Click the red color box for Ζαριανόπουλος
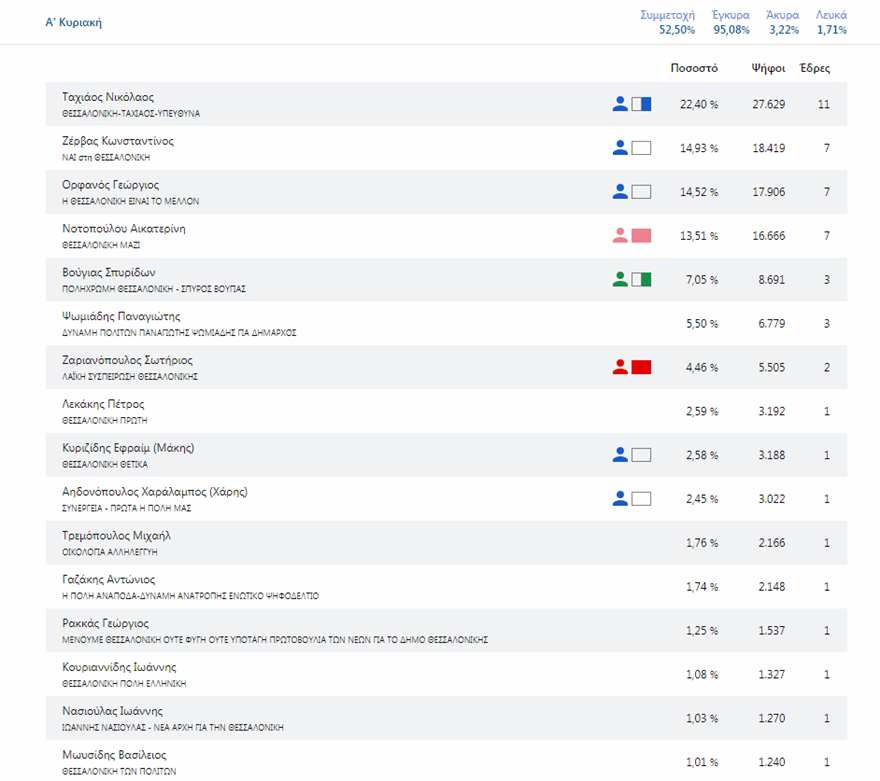The width and height of the screenshot is (880, 781). click(641, 367)
